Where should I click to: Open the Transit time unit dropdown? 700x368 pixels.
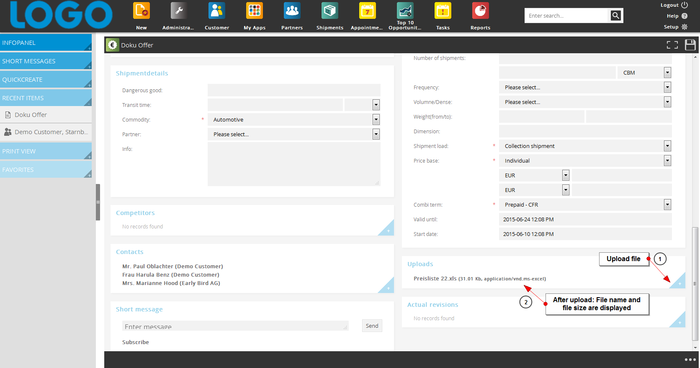click(x=376, y=105)
